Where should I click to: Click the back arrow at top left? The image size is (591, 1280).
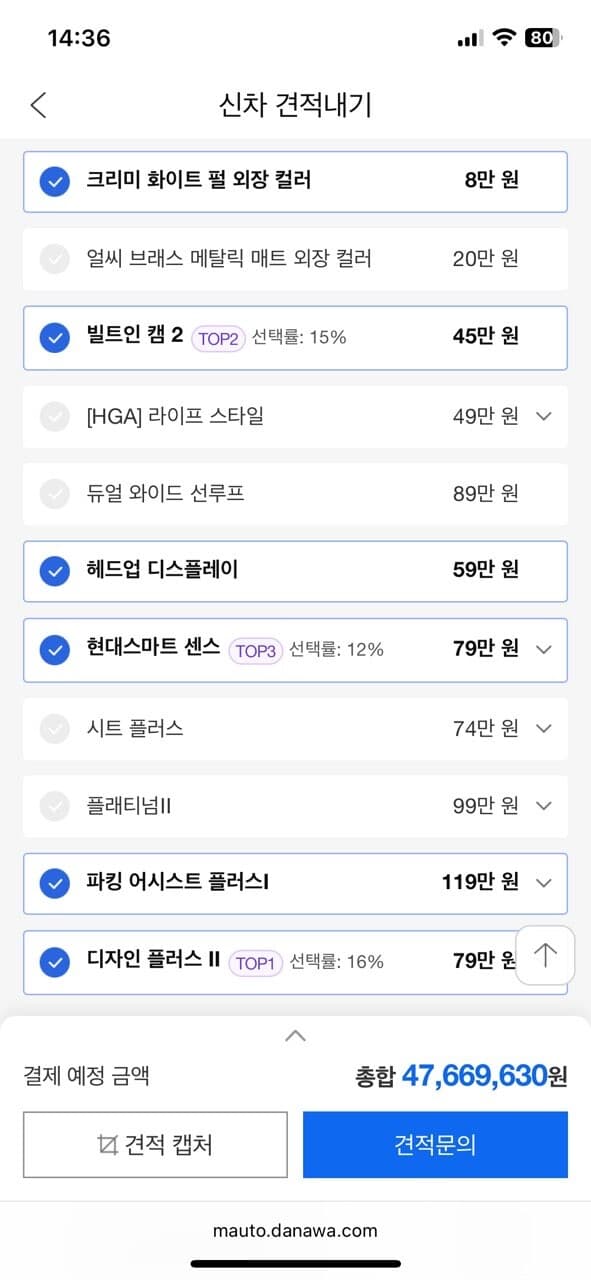click(x=38, y=104)
